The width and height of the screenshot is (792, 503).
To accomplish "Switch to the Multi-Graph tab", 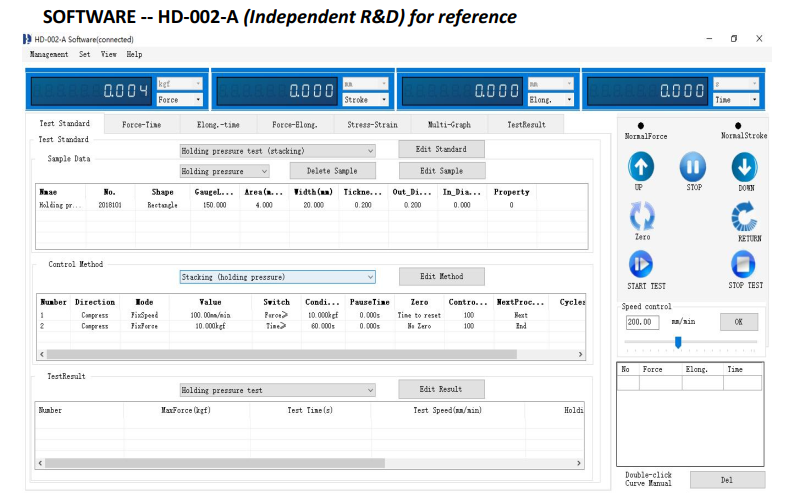I will click(x=449, y=125).
